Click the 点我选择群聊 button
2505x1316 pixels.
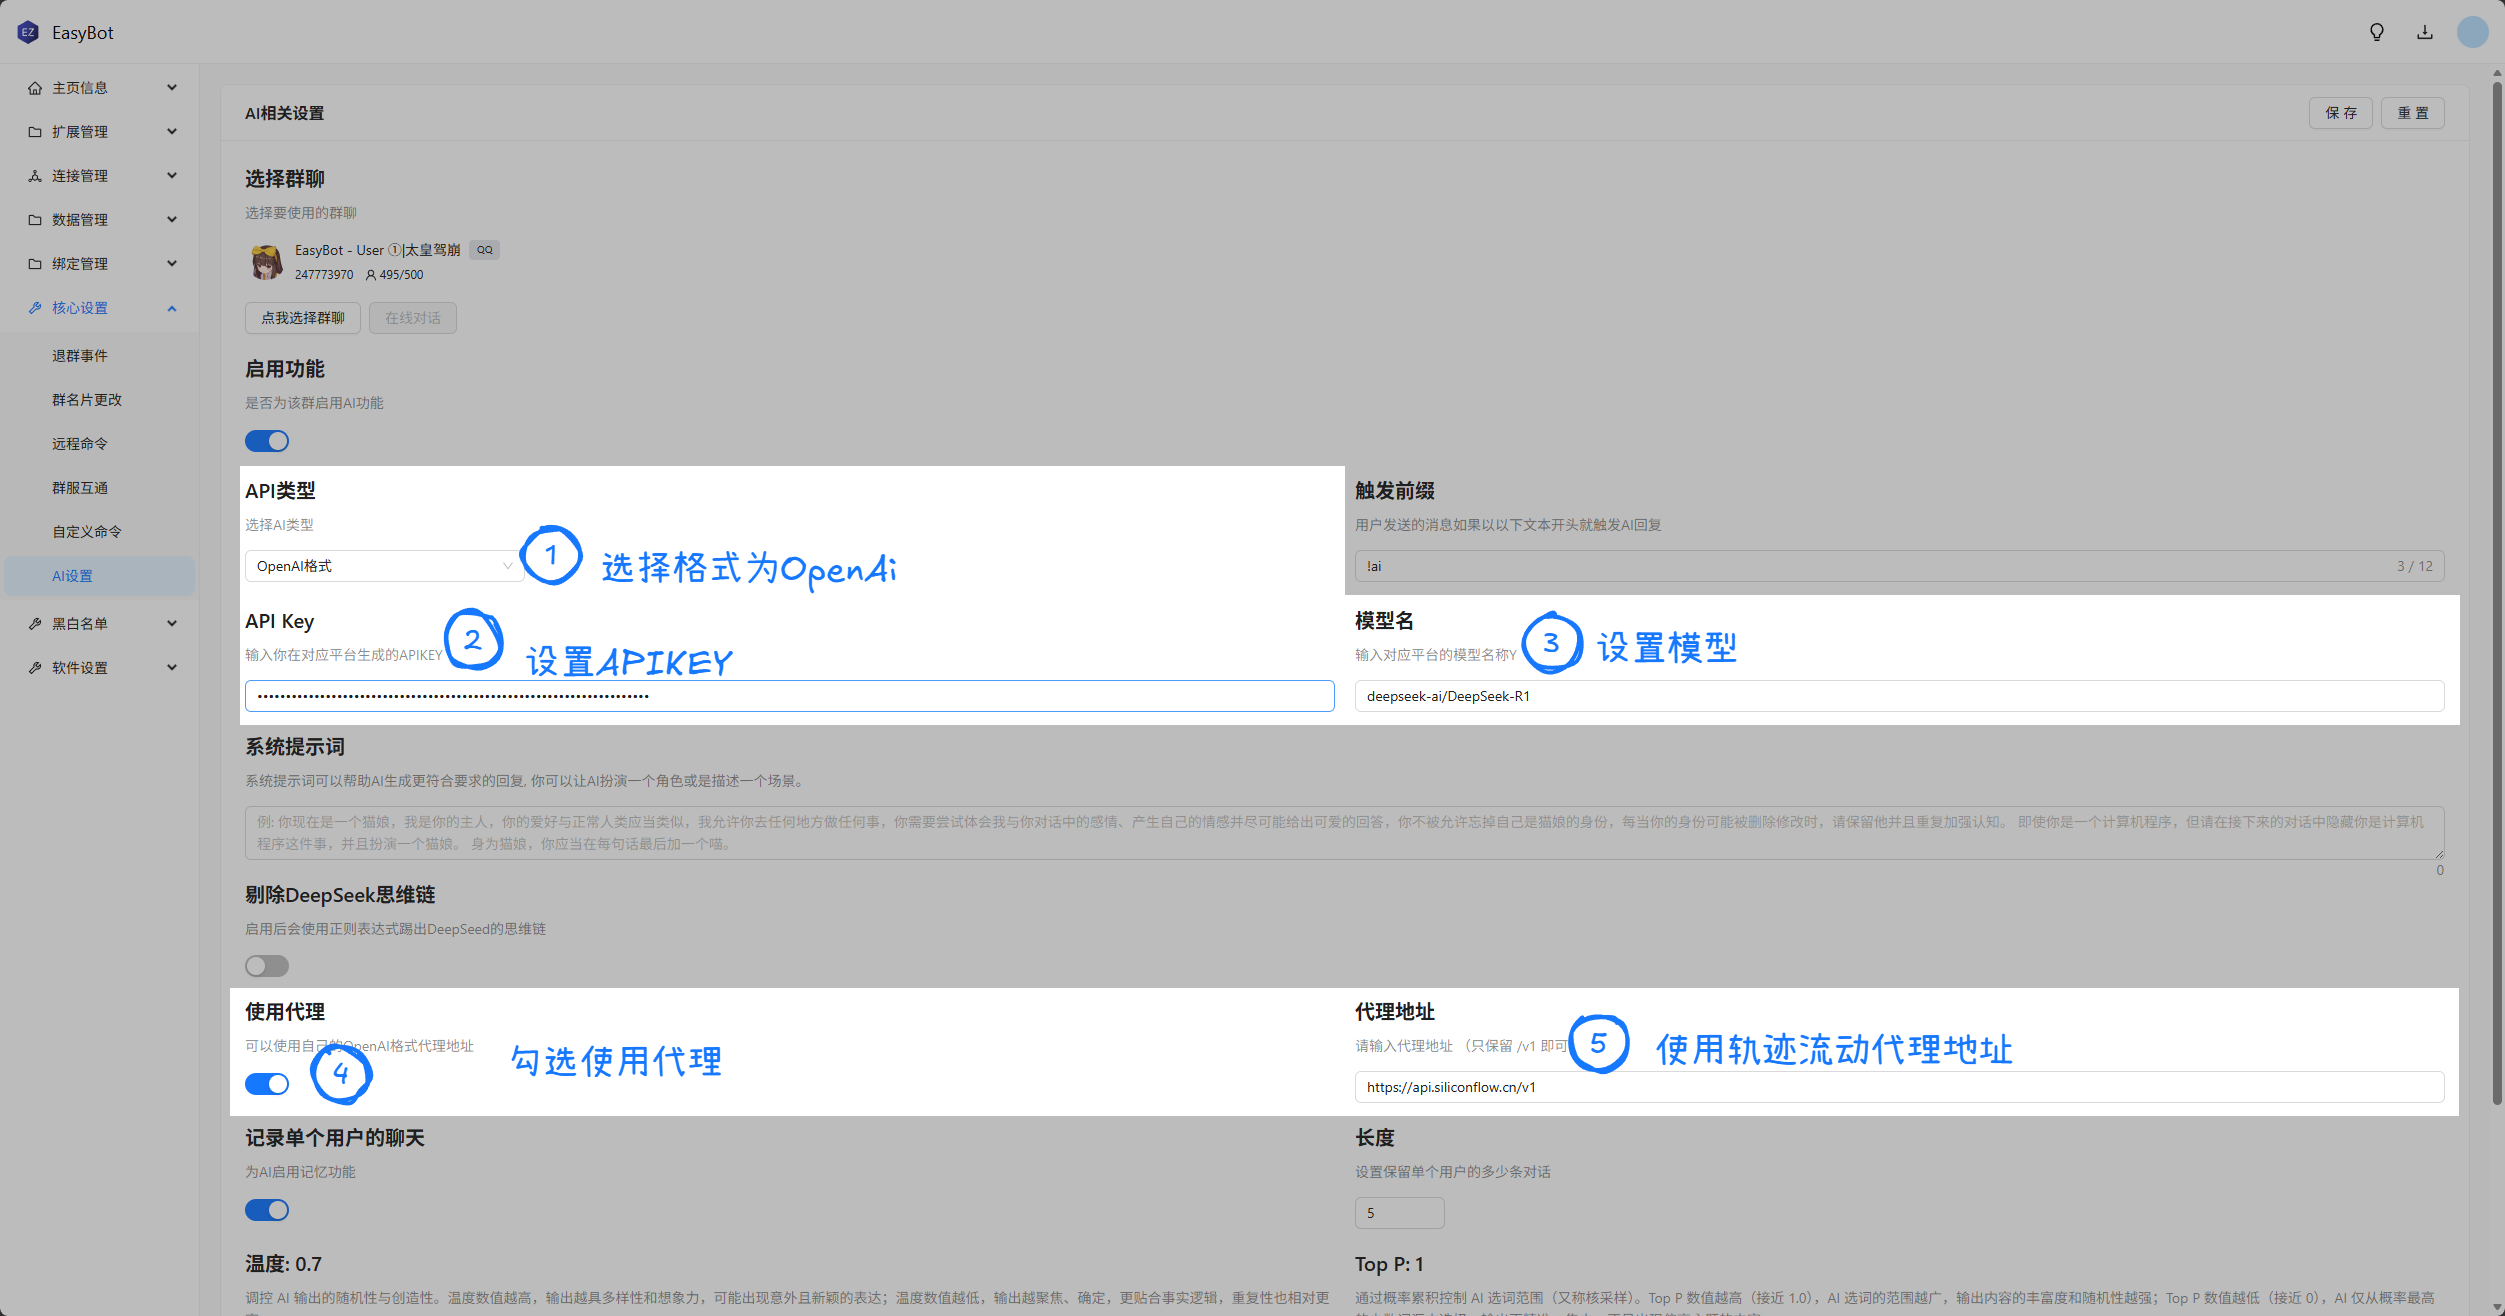click(x=302, y=318)
